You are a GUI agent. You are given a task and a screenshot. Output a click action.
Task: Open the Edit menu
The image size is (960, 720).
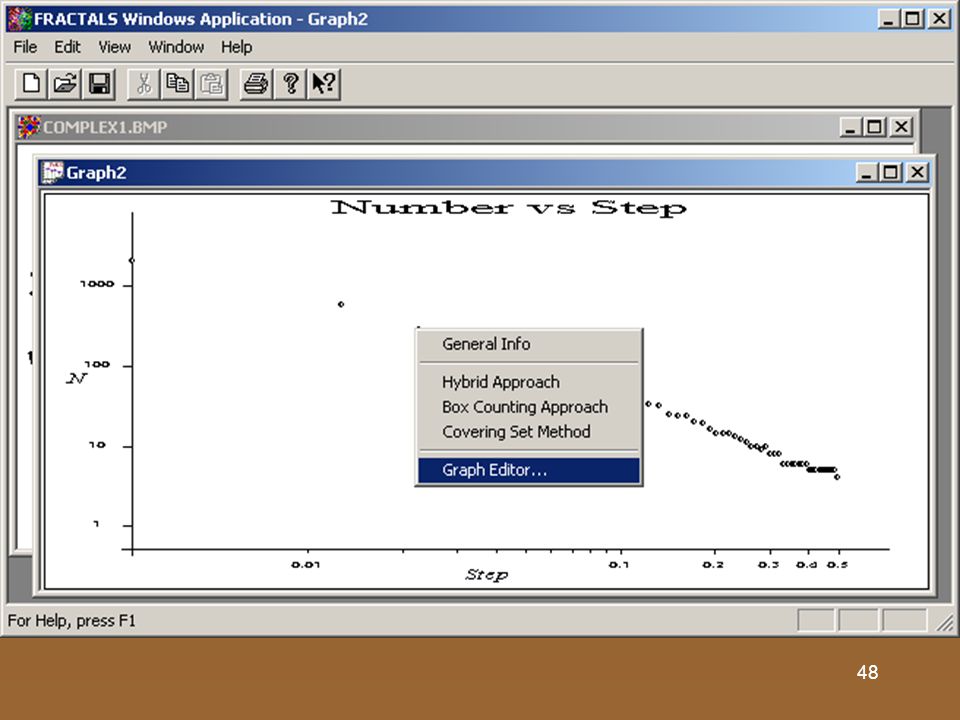click(67, 47)
